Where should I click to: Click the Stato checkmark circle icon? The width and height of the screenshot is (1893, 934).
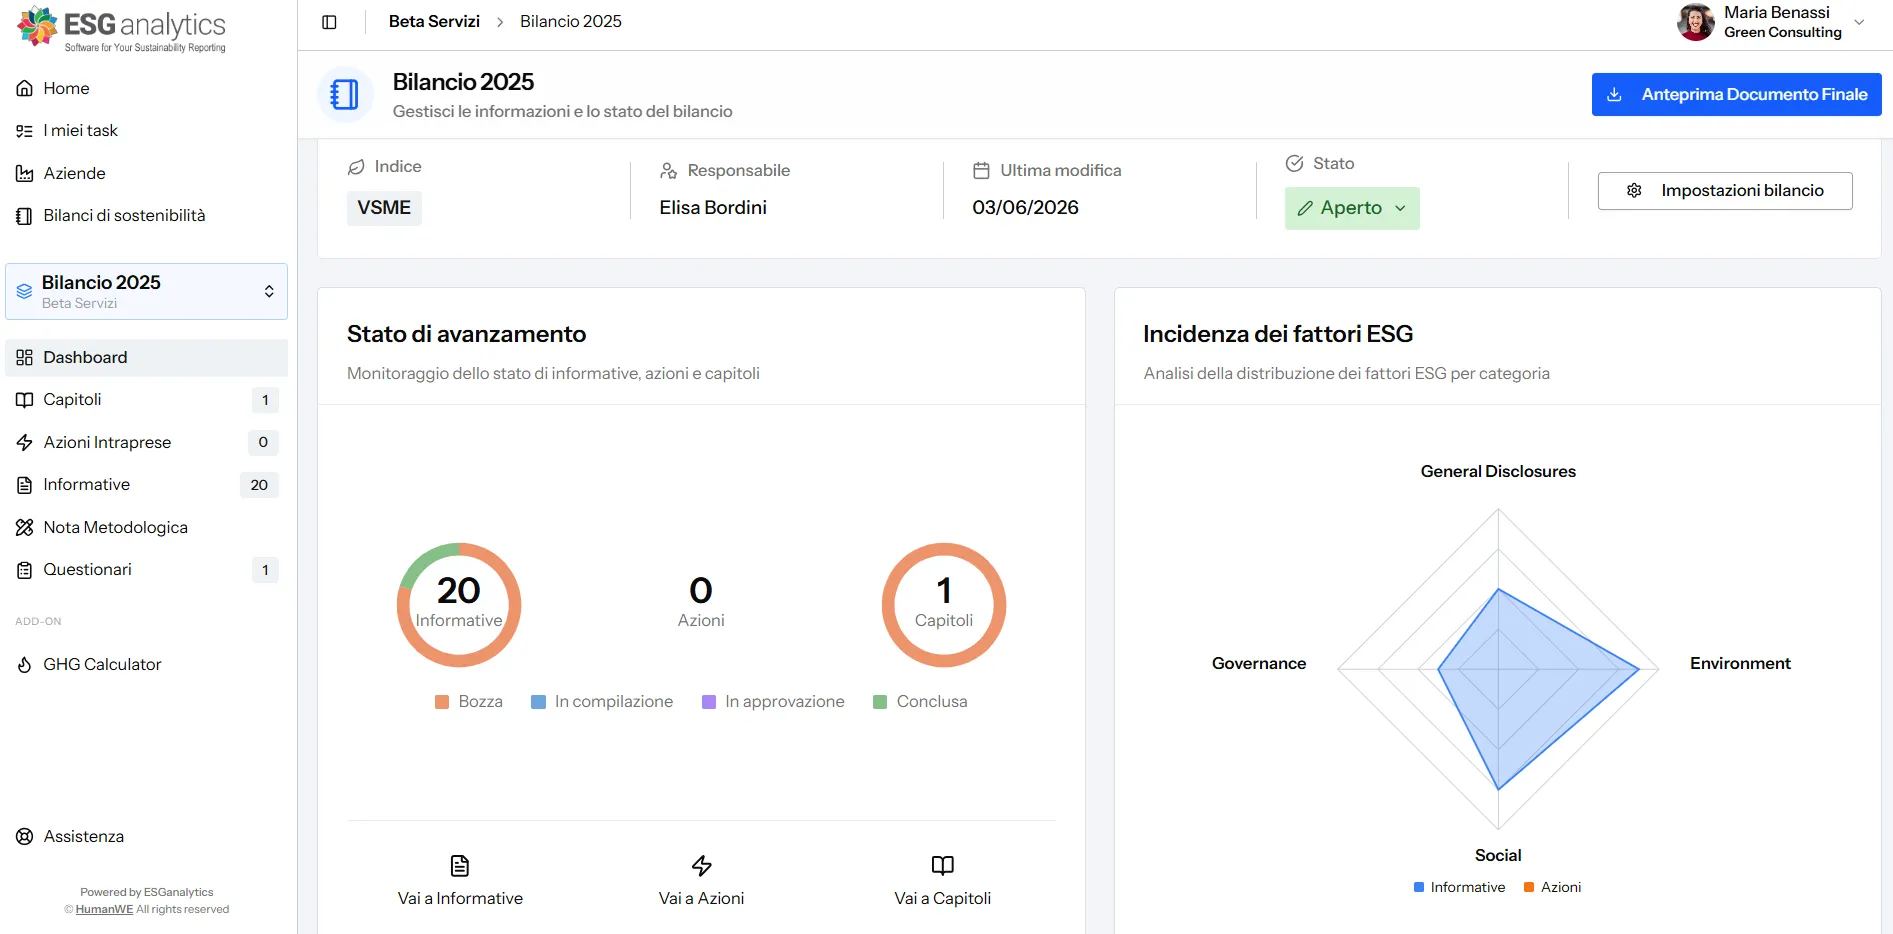(1295, 163)
